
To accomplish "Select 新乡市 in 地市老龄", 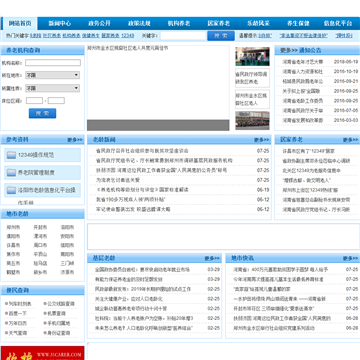I will [x=40, y=272].
